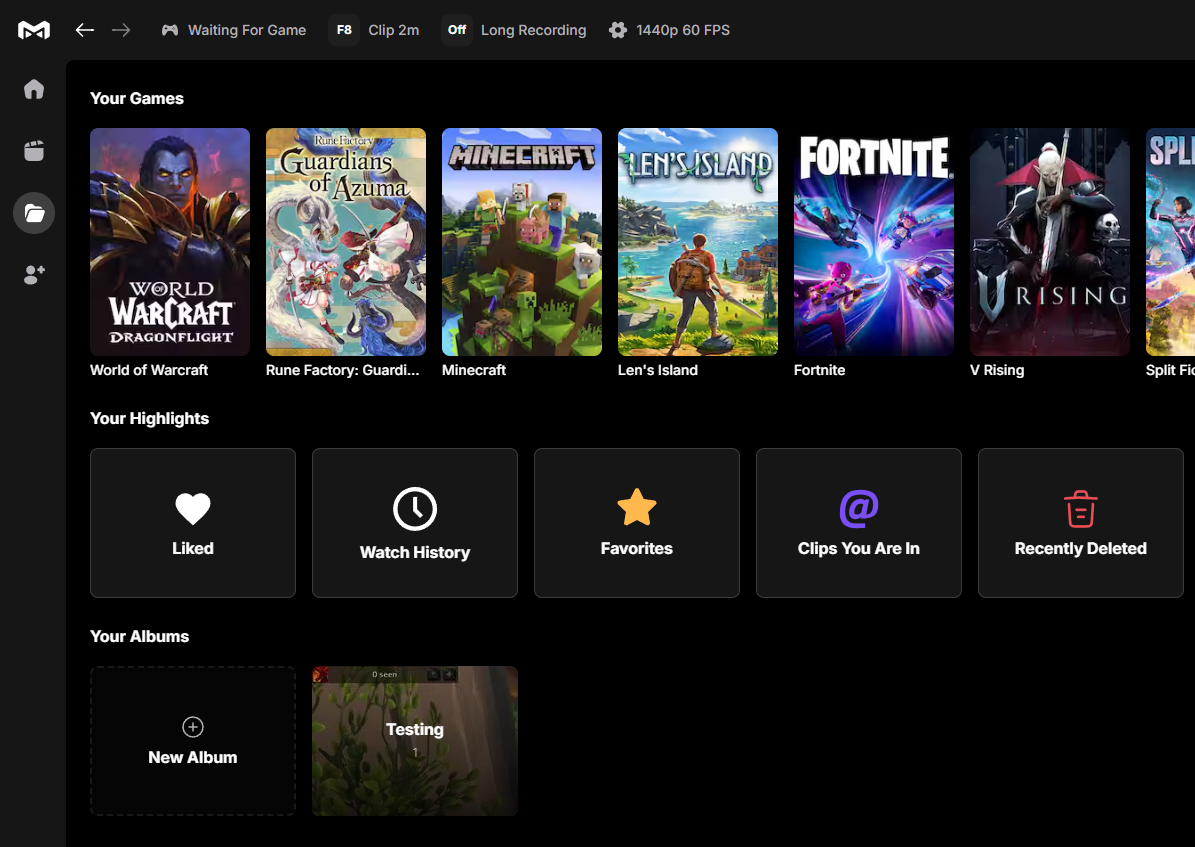Open the Clips You Are In card
This screenshot has width=1195, height=847.
tap(859, 523)
